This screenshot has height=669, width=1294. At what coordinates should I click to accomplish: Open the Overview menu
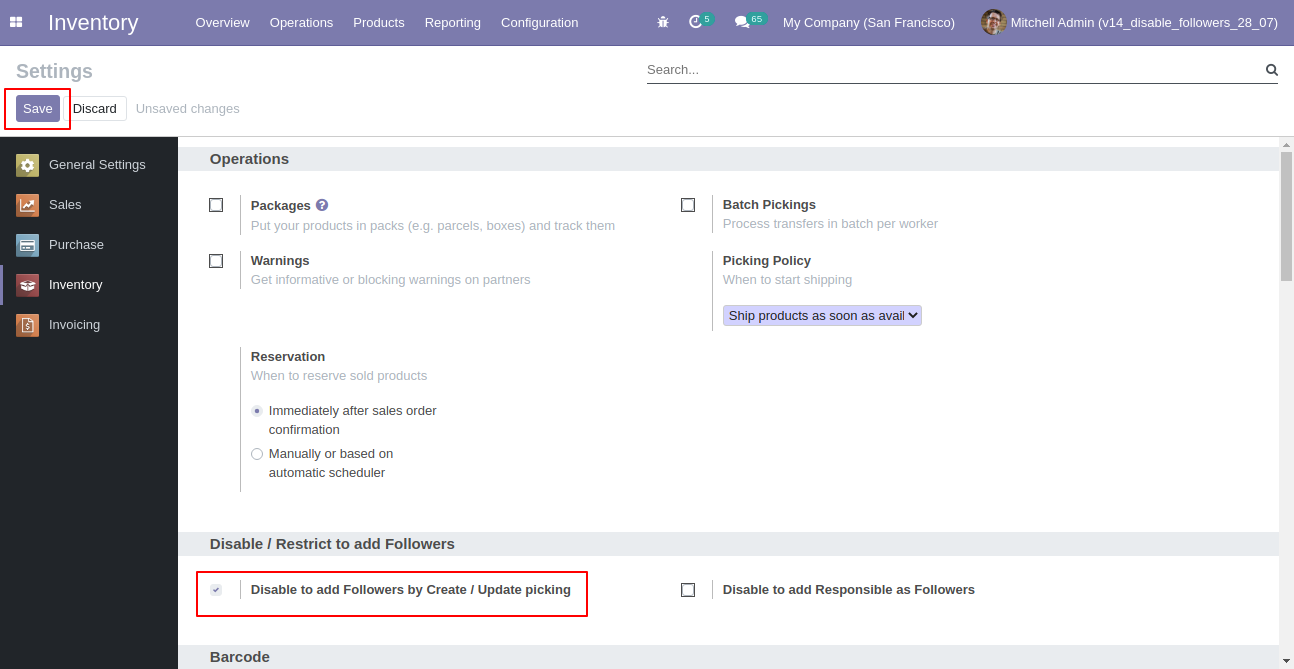(x=222, y=22)
